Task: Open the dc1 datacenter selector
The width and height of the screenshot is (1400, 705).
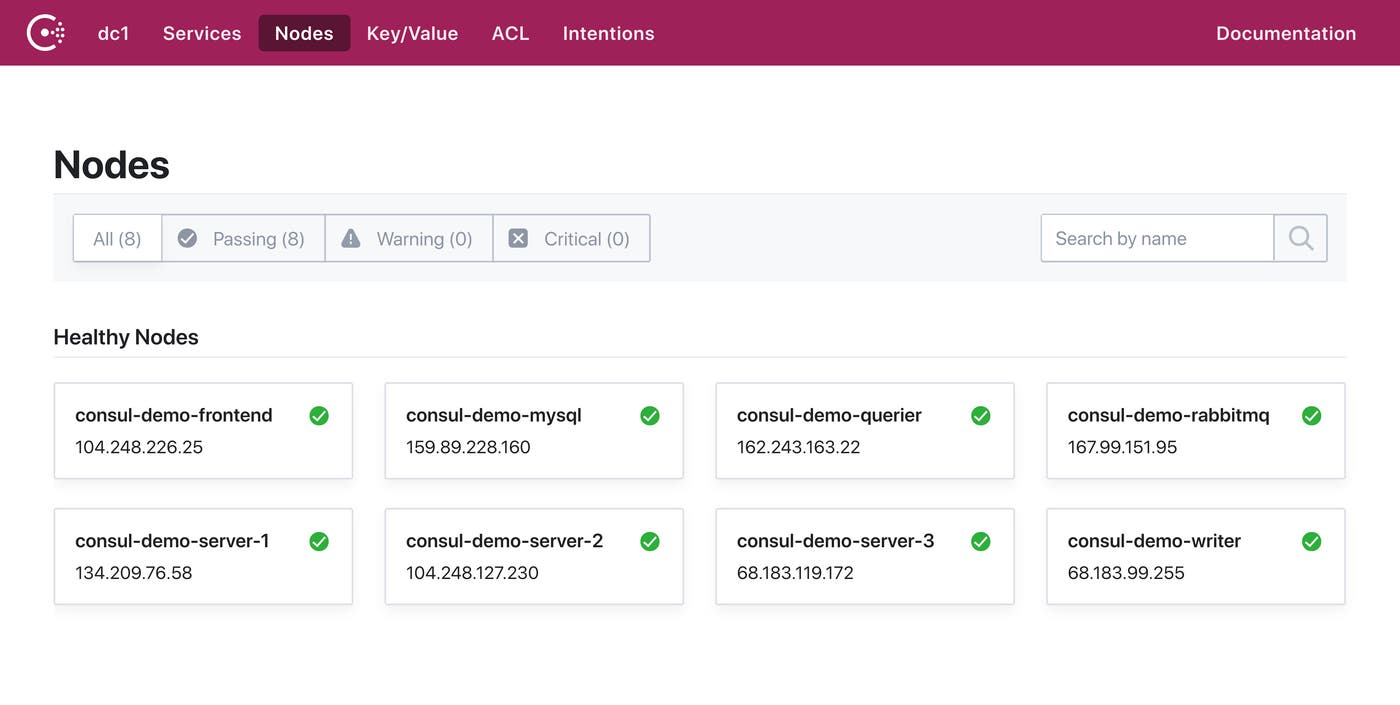Action: 113,33
